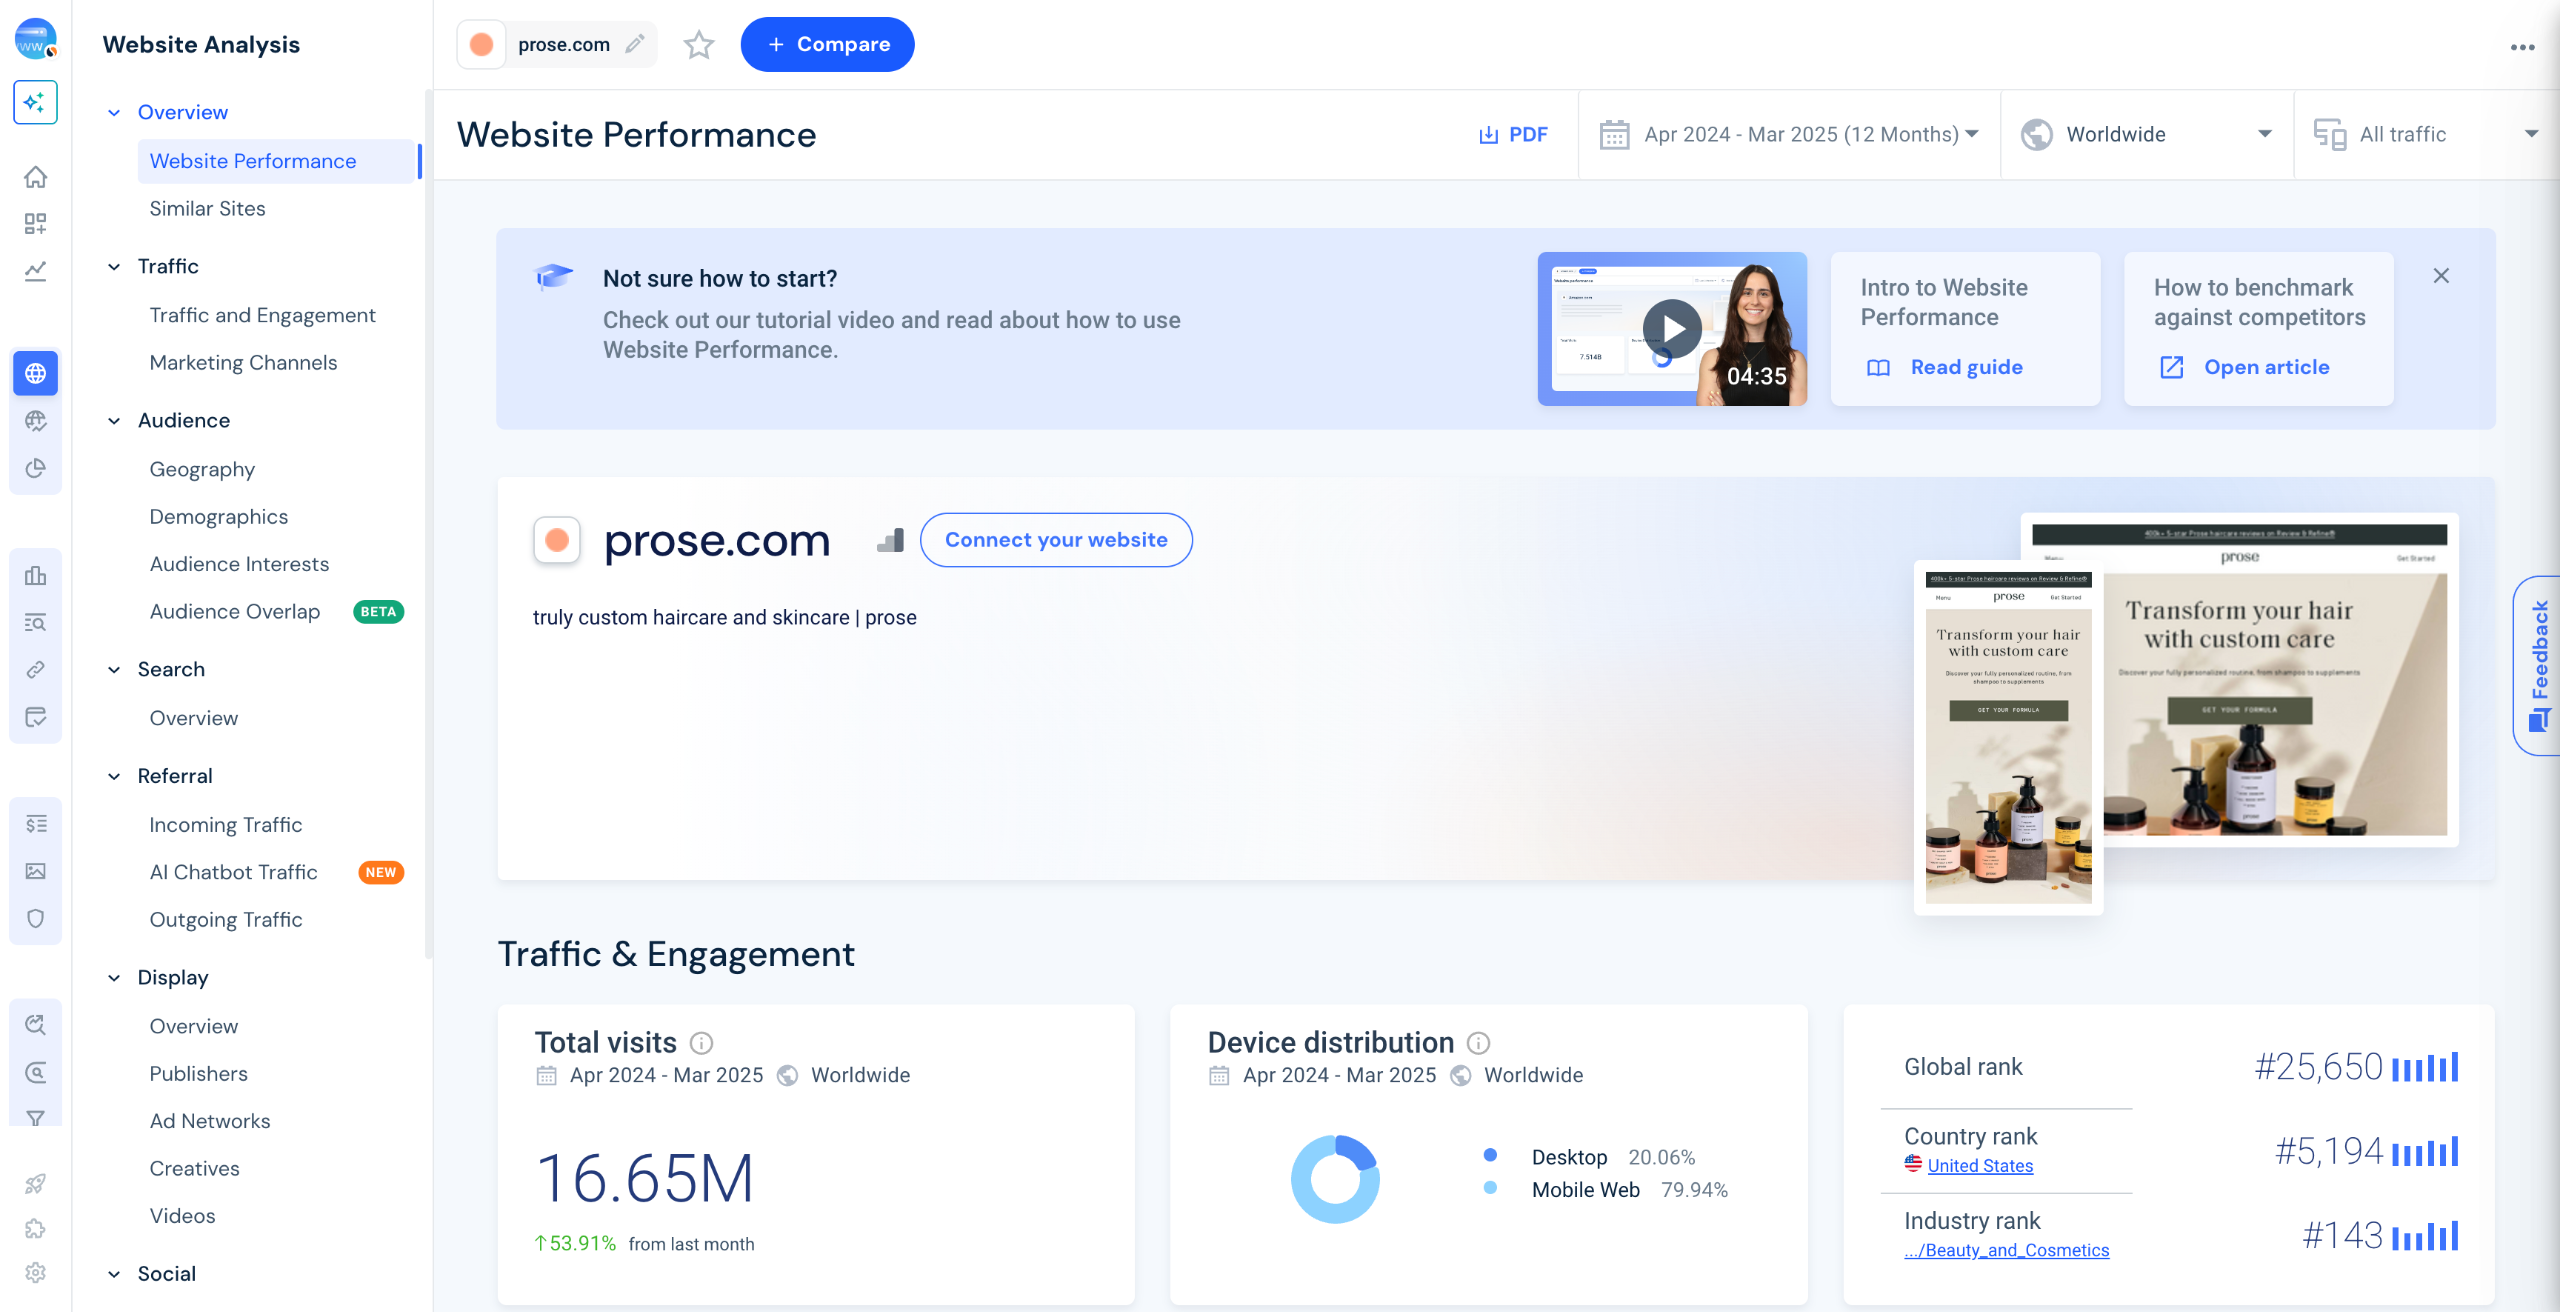Open the pie chart segment icon

coord(35,468)
